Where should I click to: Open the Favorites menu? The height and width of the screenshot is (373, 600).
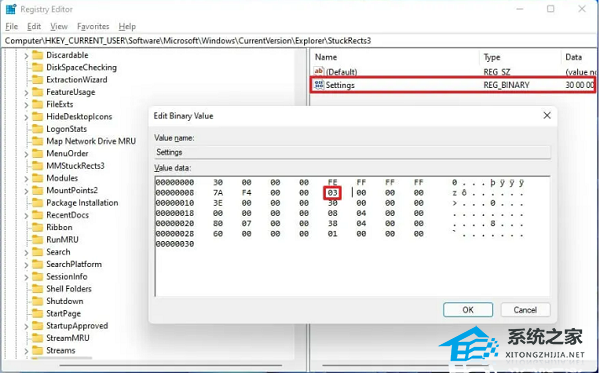click(x=93, y=26)
